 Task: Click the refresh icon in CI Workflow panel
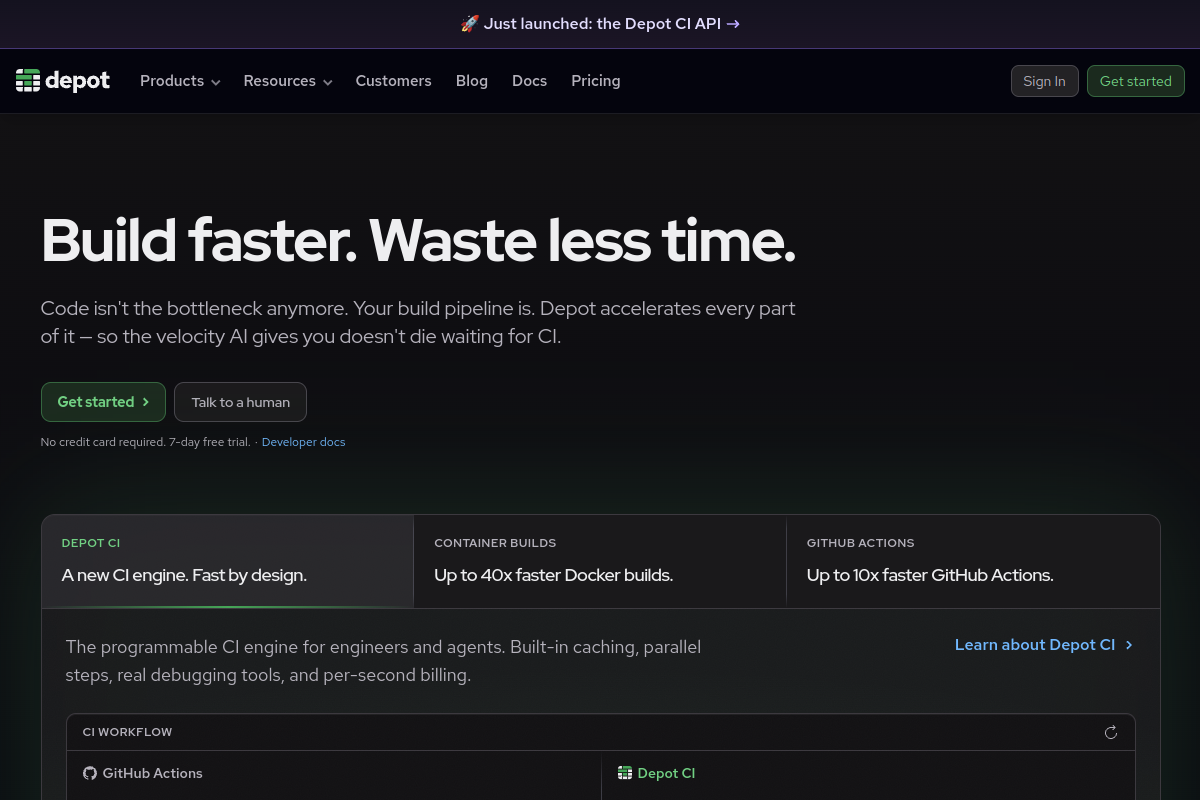click(x=1110, y=733)
